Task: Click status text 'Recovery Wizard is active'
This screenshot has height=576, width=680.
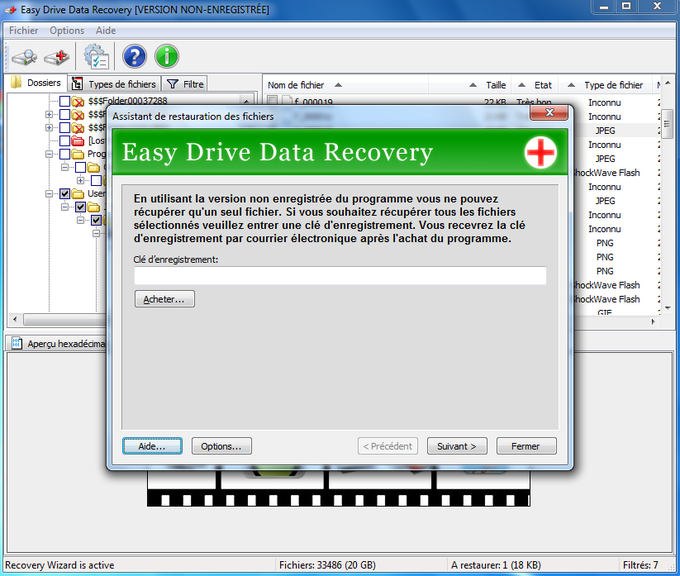Action: point(59,565)
